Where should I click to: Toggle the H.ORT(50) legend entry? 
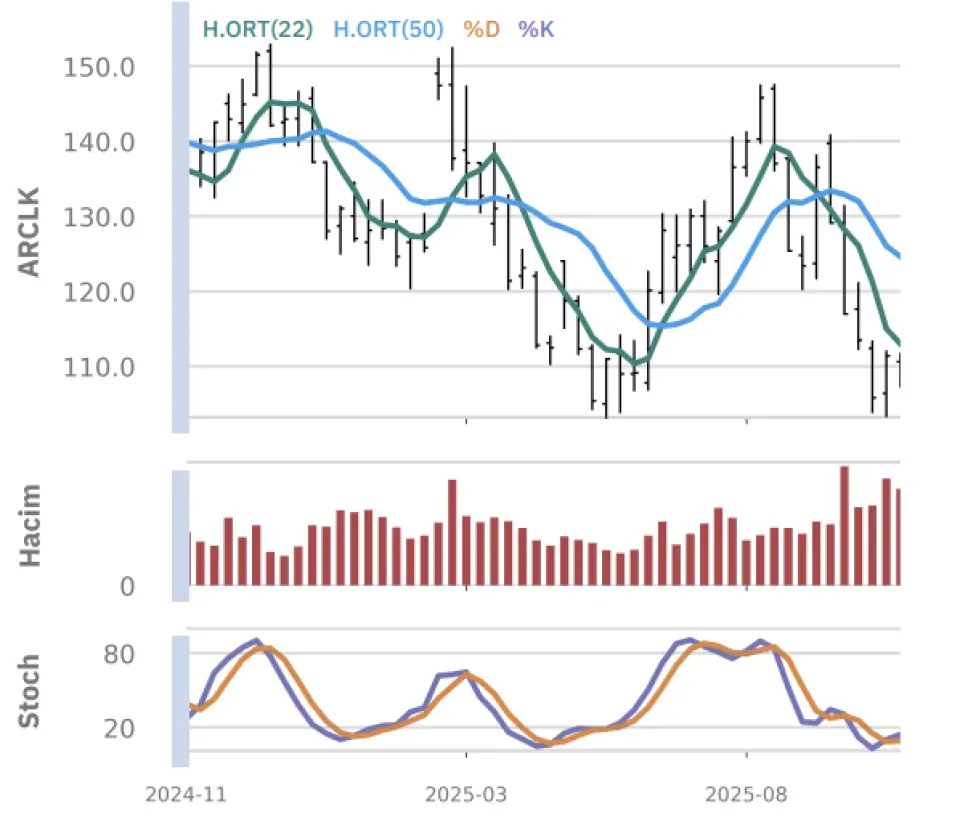coord(387,29)
